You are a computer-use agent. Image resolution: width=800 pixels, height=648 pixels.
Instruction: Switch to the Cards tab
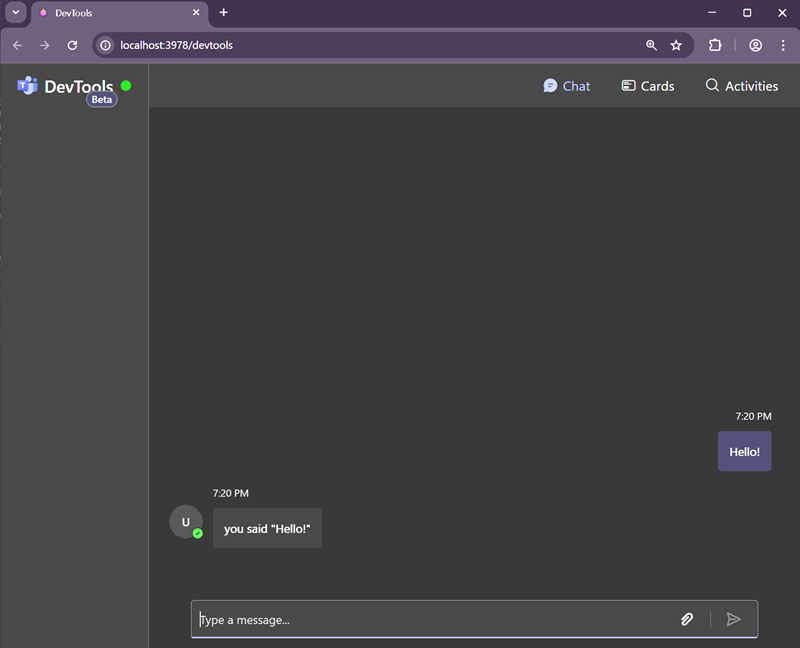tap(647, 86)
